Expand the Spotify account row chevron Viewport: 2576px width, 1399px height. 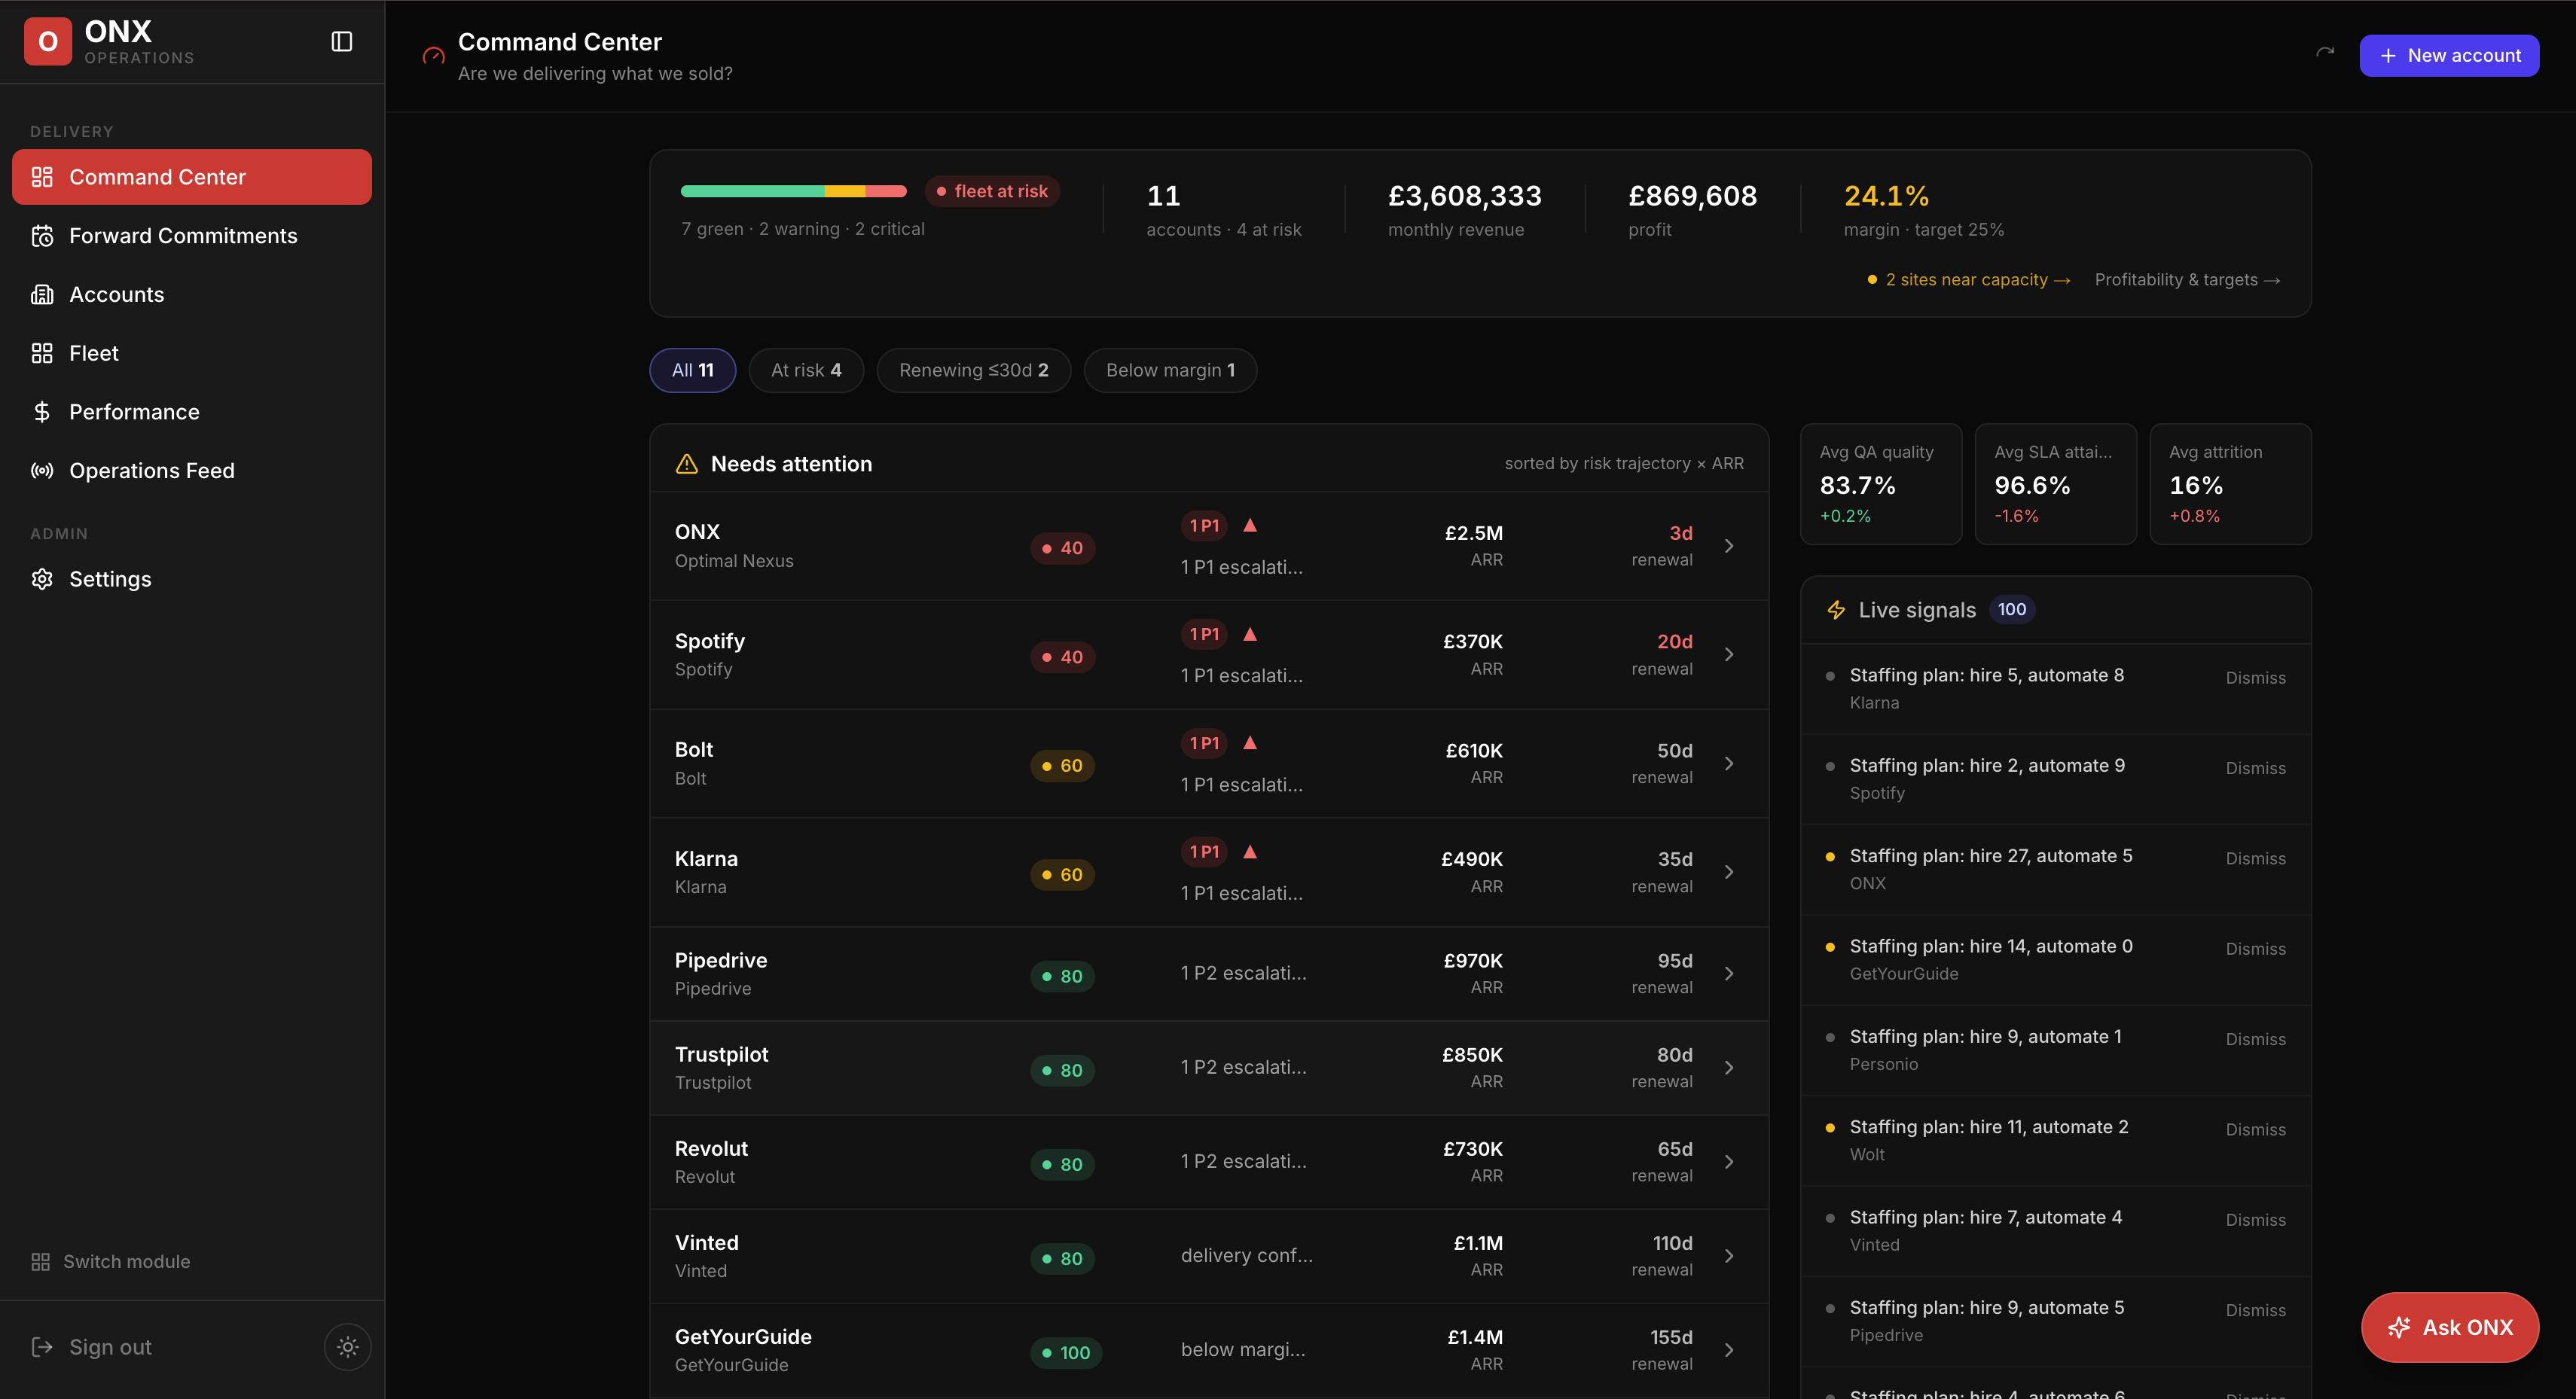point(1729,654)
